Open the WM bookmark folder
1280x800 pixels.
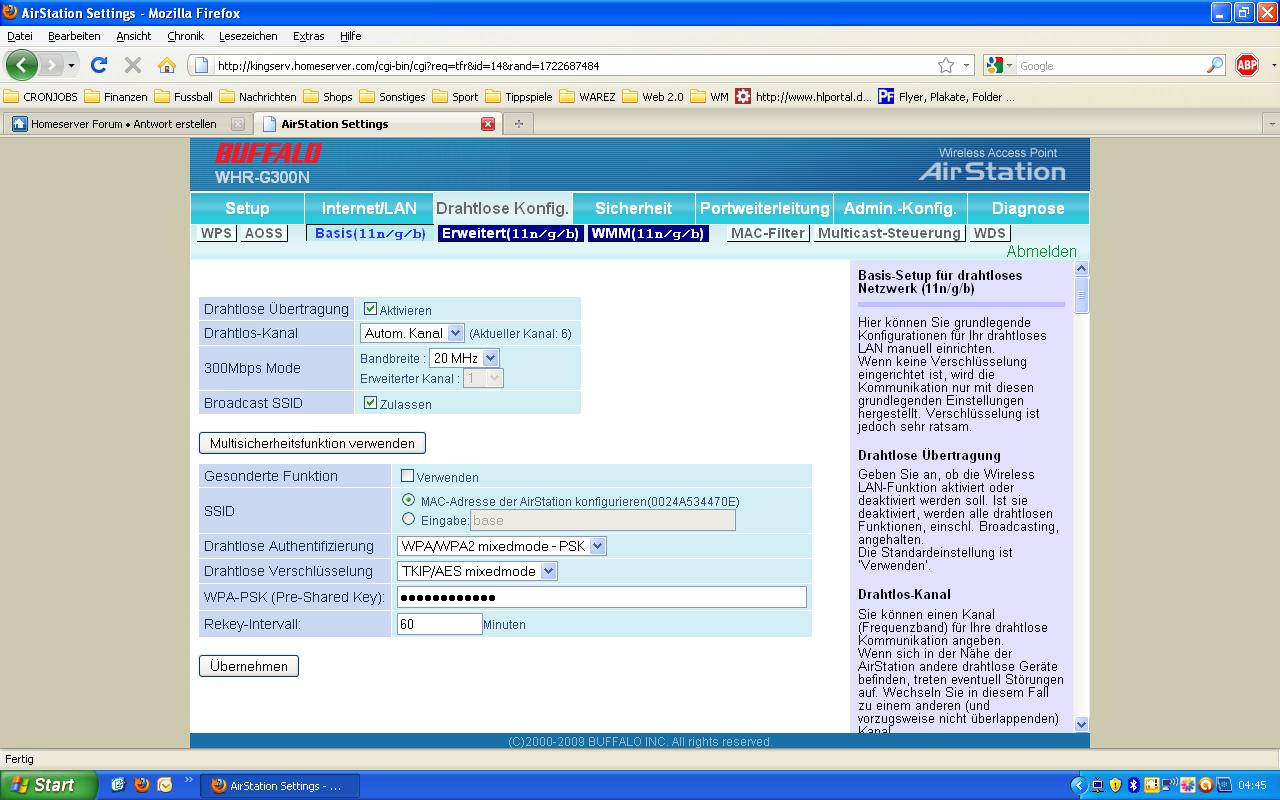[x=710, y=97]
